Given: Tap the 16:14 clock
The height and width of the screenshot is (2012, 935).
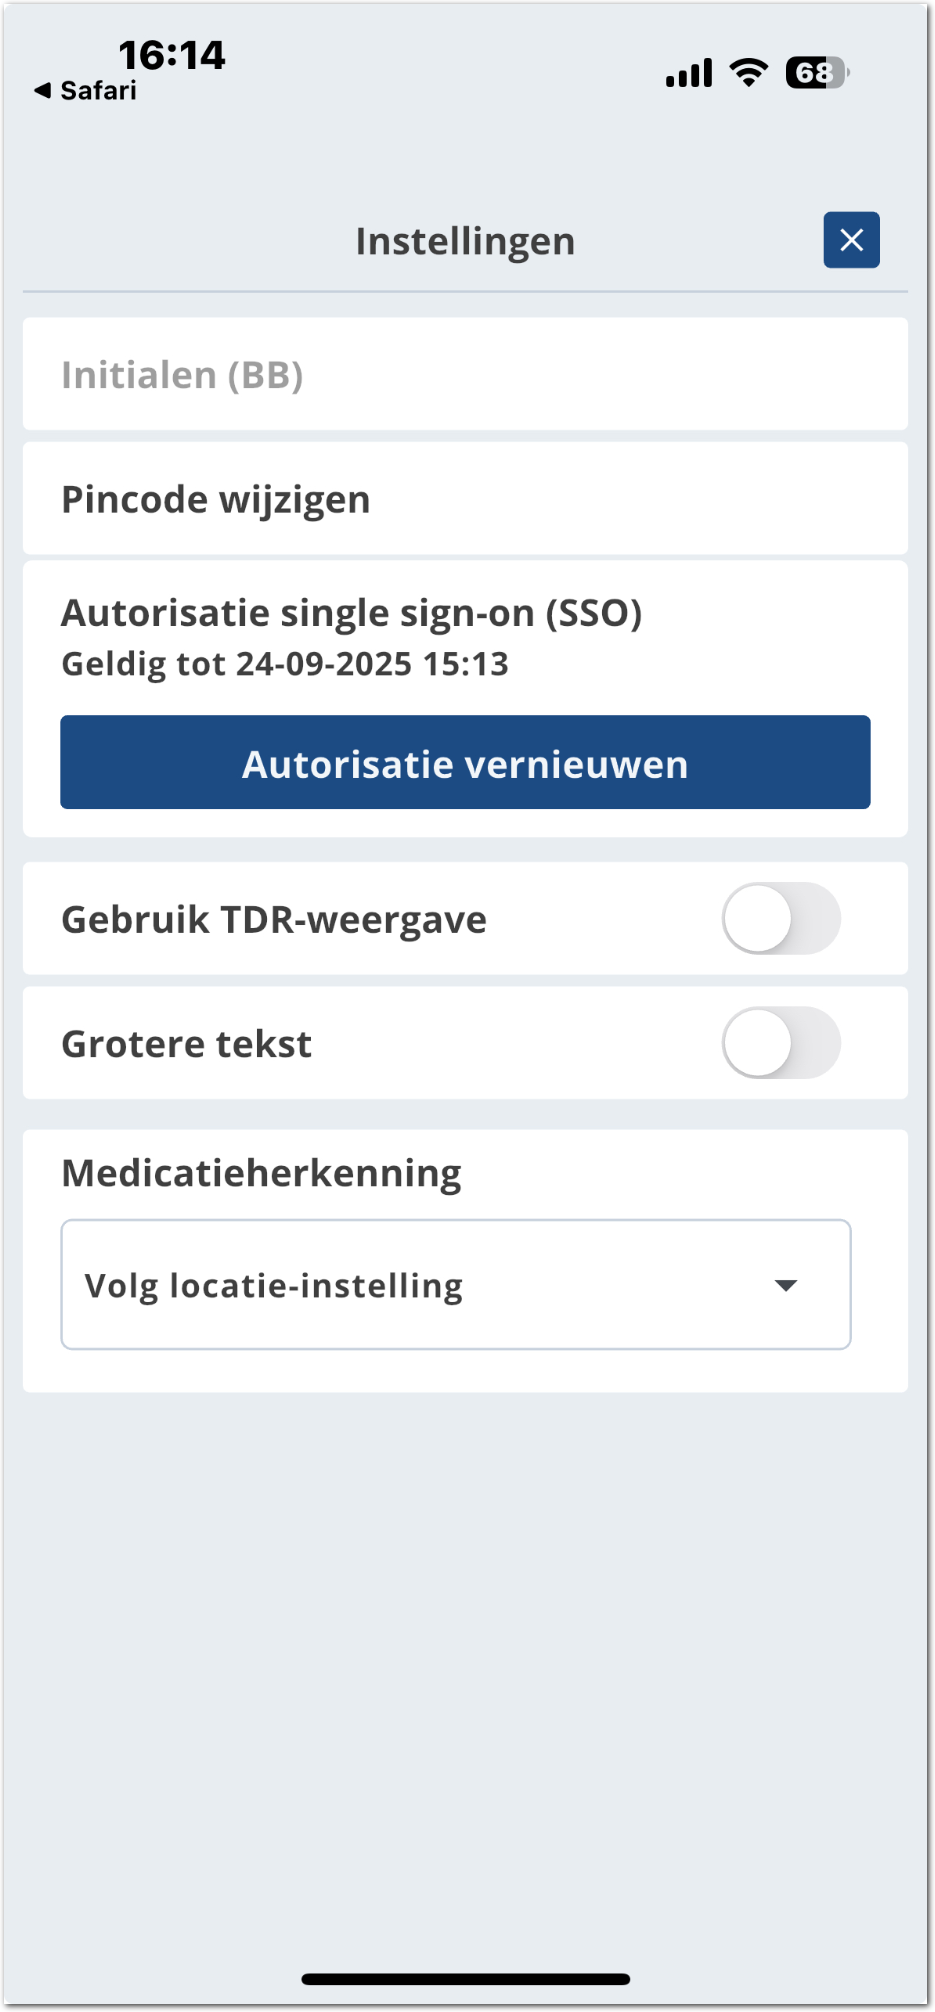Looking at the screenshot, I should [172, 55].
